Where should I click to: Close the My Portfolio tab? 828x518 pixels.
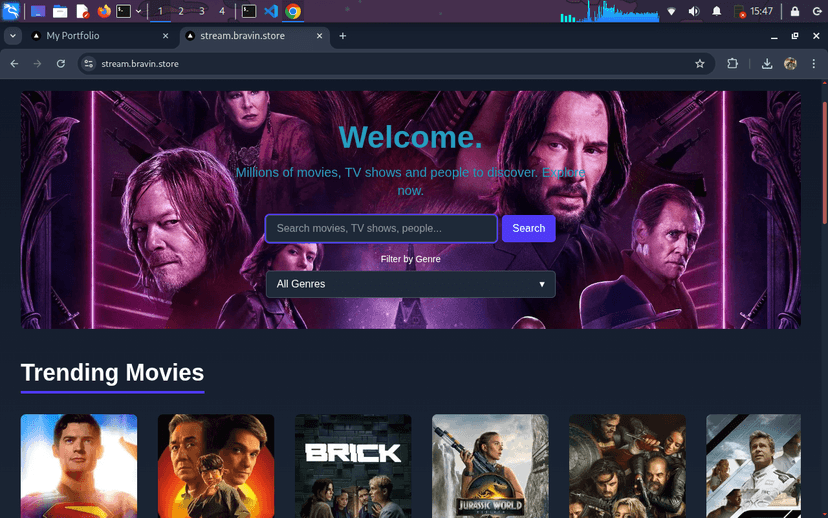[x=165, y=36]
